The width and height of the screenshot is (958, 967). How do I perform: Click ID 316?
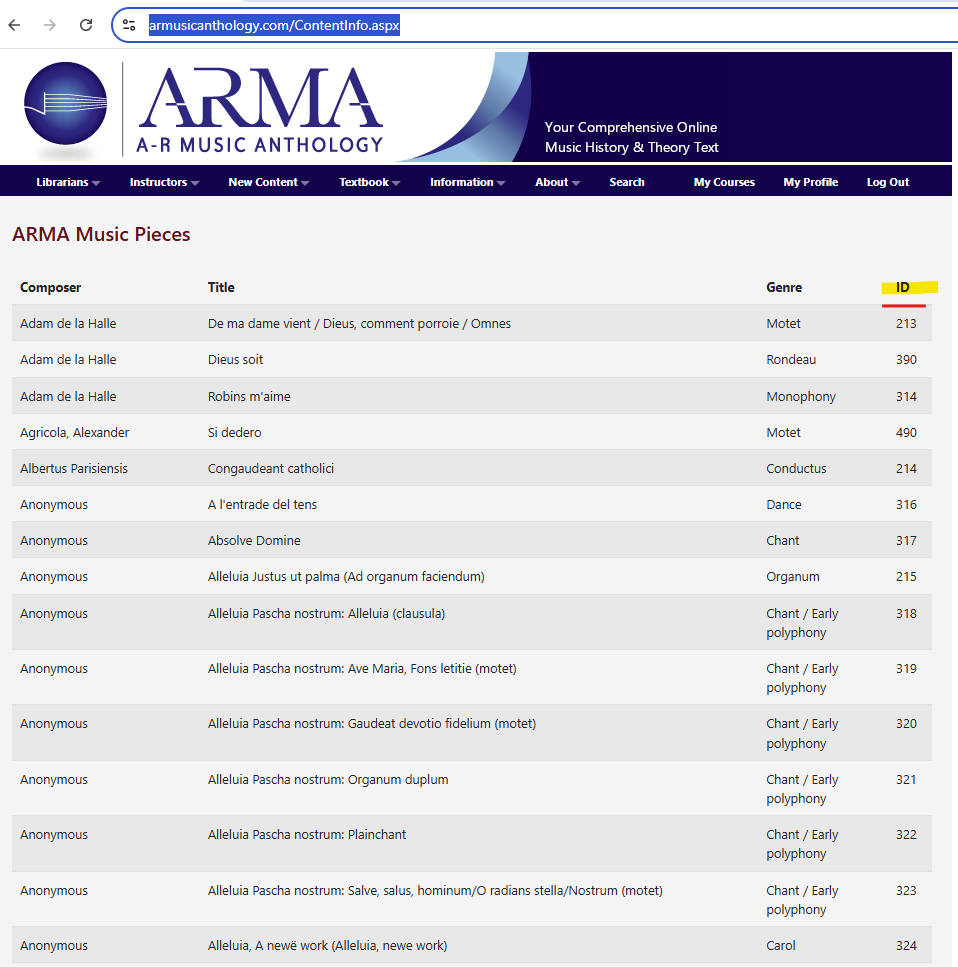pyautogui.click(x=906, y=504)
